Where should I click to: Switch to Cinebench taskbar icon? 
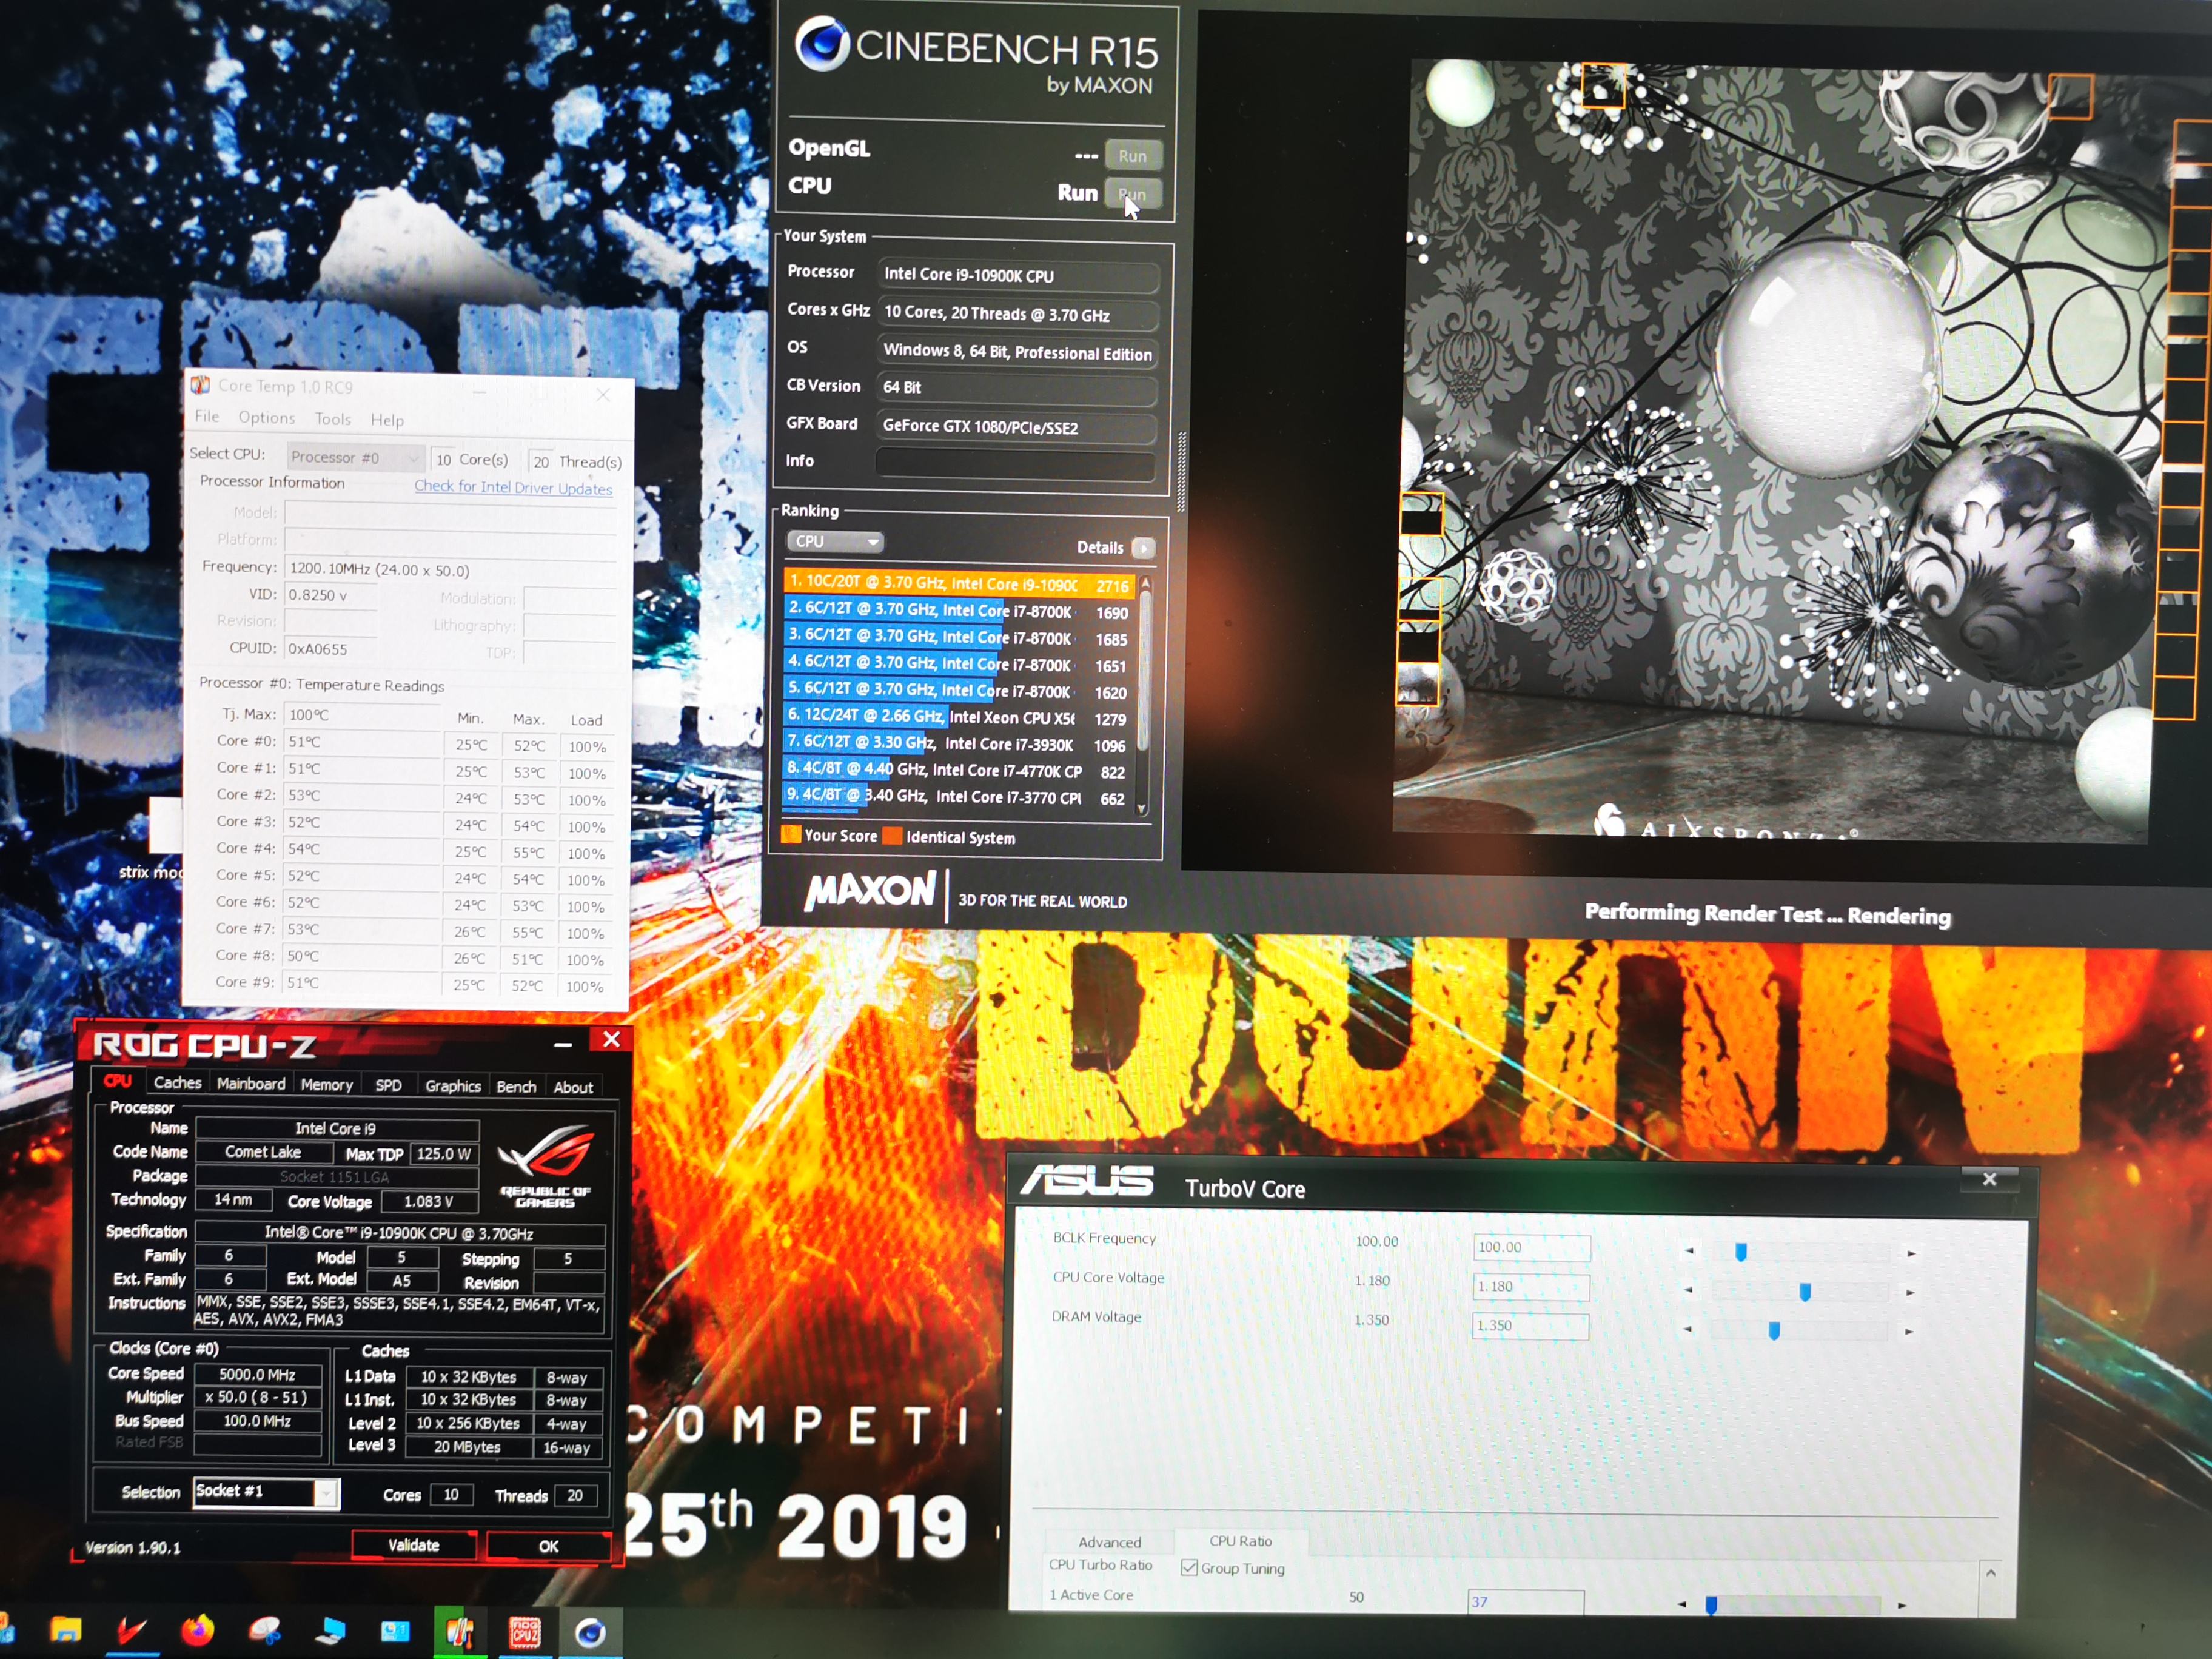pos(590,1632)
